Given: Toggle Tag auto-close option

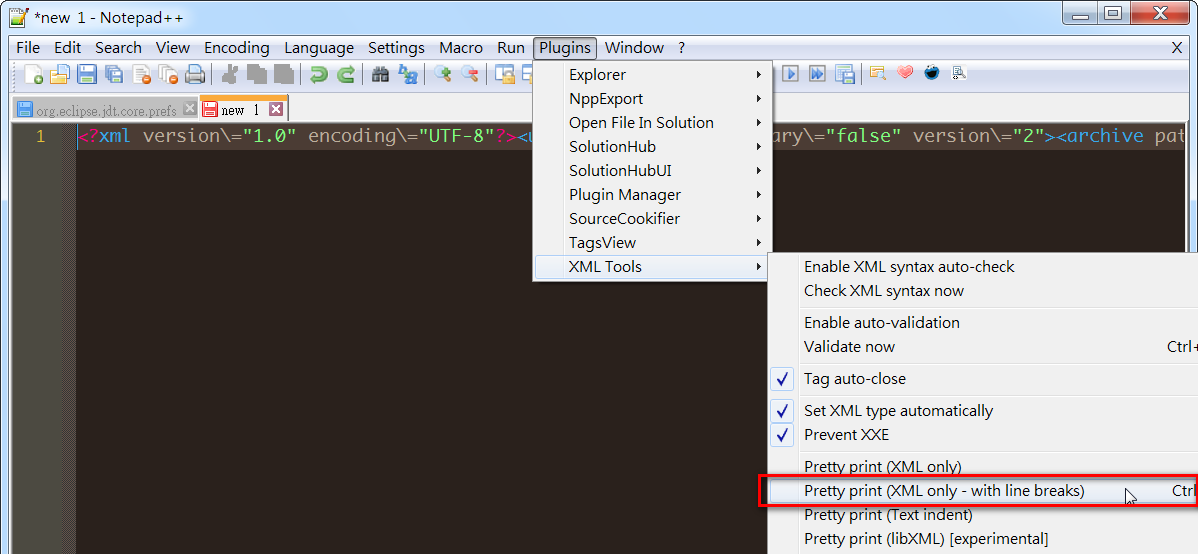Looking at the screenshot, I should click(x=982, y=379).
